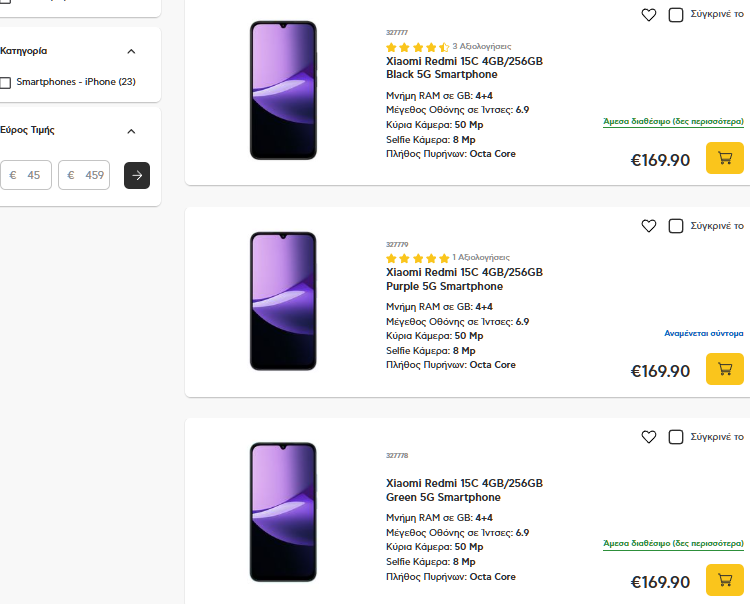Add Black Redmi 15C to cart
The width and height of the screenshot is (750, 604).
point(725,158)
